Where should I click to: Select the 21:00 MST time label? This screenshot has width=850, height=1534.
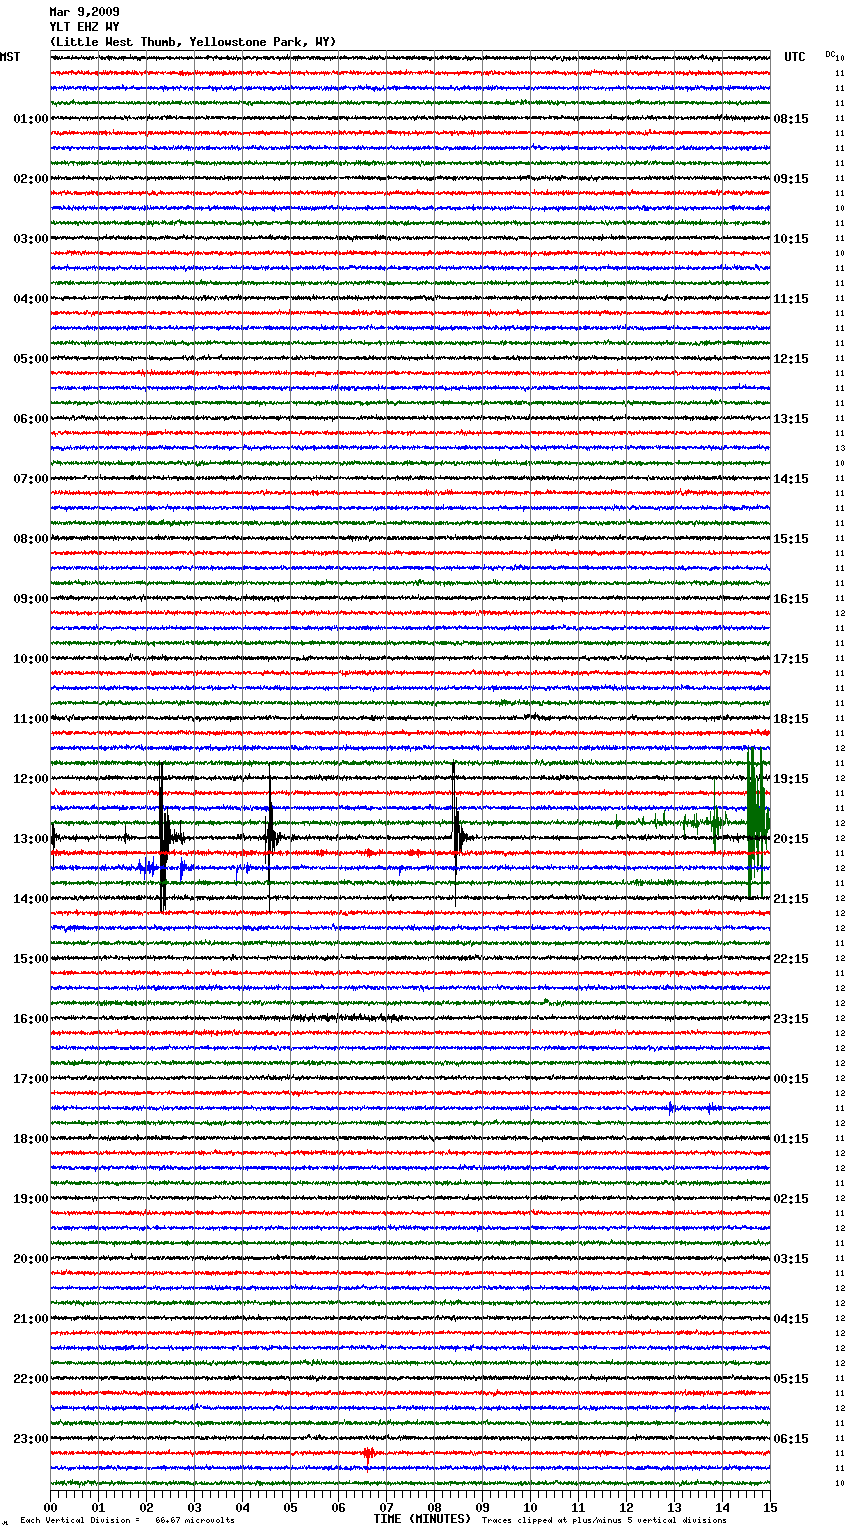(31, 1319)
